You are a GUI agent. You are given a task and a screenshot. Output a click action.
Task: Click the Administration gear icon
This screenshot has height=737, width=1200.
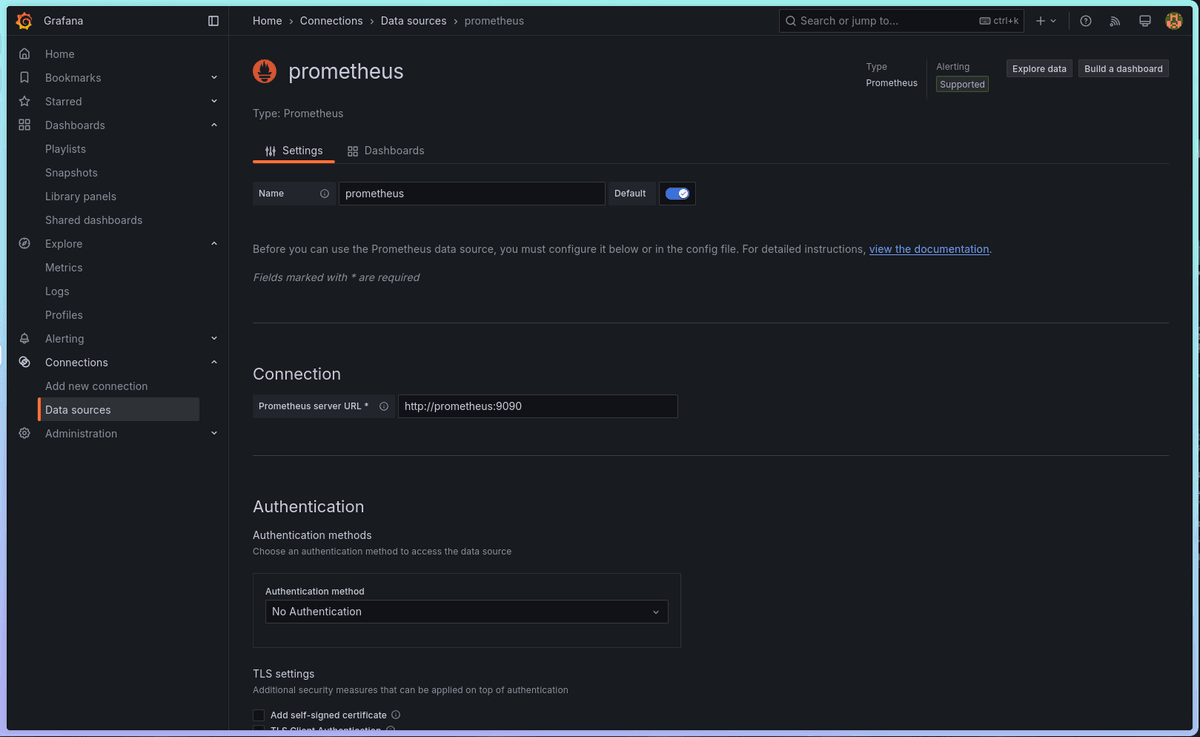24,433
